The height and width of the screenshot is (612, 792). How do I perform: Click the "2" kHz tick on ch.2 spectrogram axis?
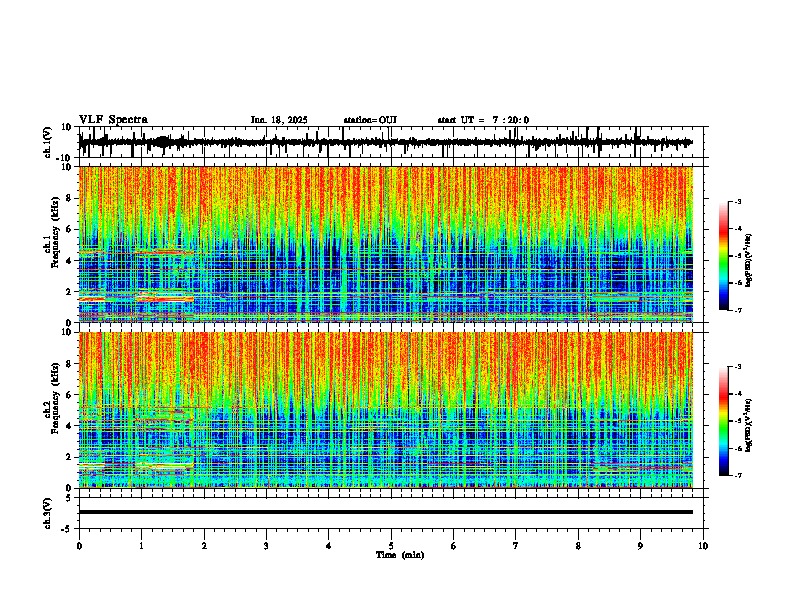(x=70, y=457)
